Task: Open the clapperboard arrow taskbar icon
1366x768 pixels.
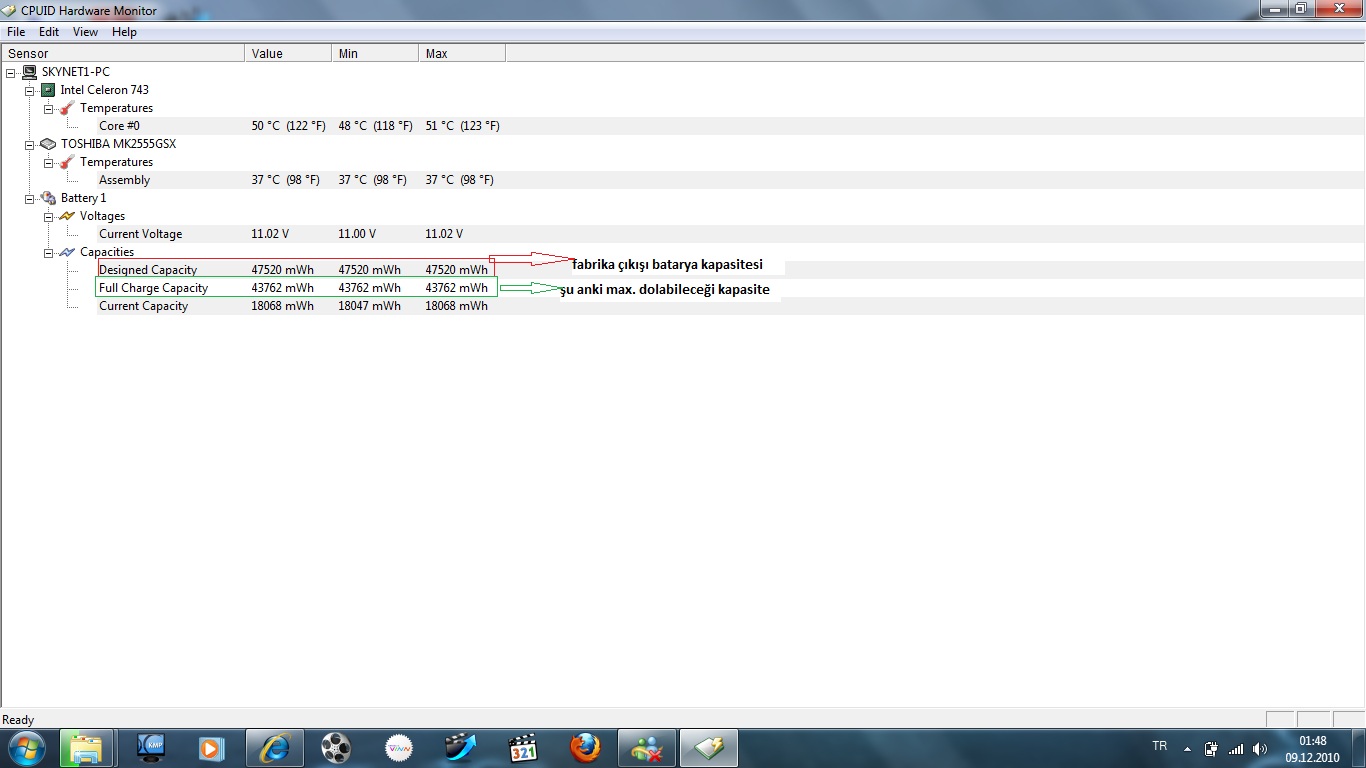Action: coord(461,747)
